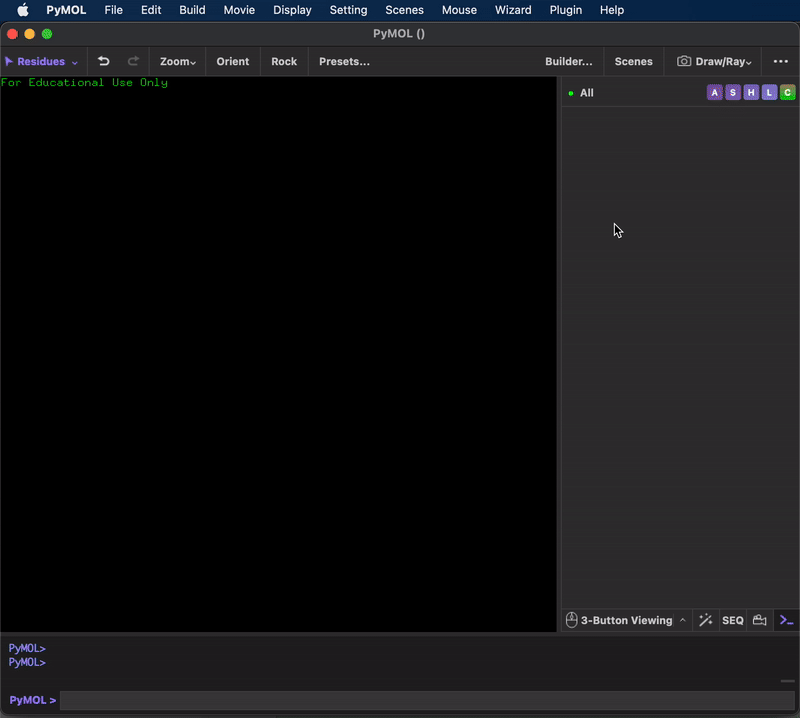Click the S show button for All
The image size is (800, 718).
coord(733,93)
